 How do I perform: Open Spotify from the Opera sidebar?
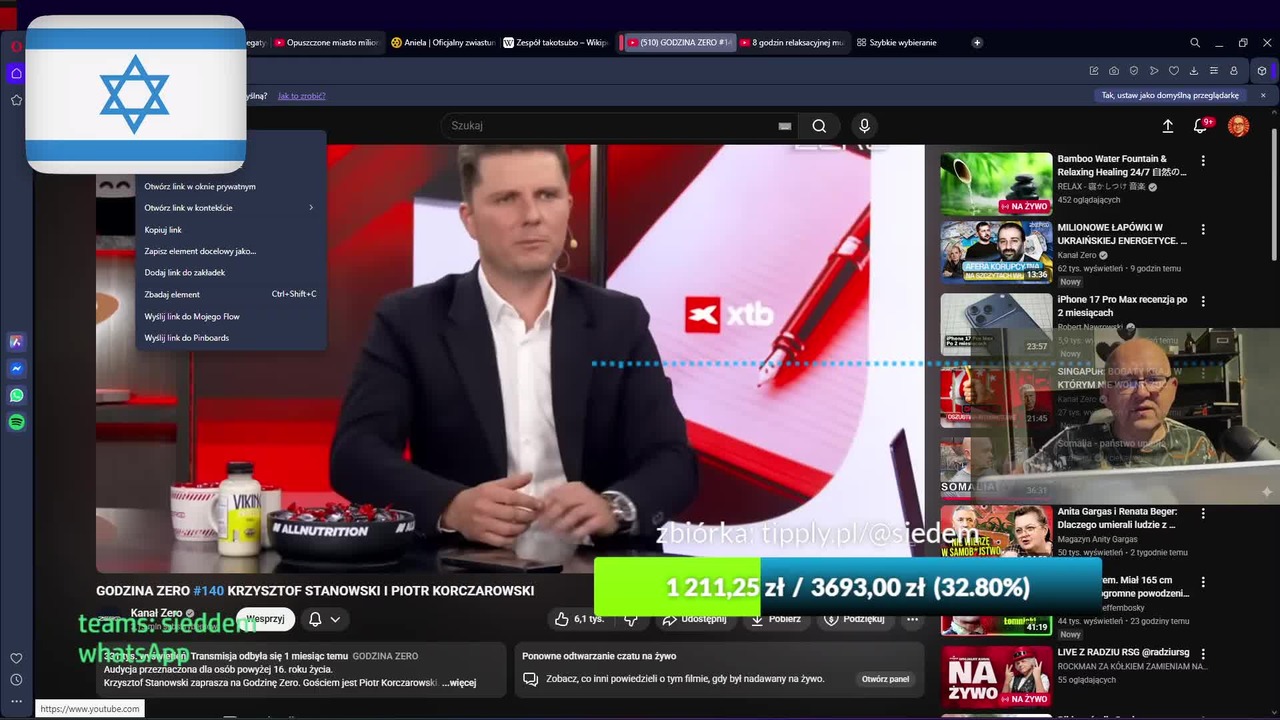pos(17,422)
